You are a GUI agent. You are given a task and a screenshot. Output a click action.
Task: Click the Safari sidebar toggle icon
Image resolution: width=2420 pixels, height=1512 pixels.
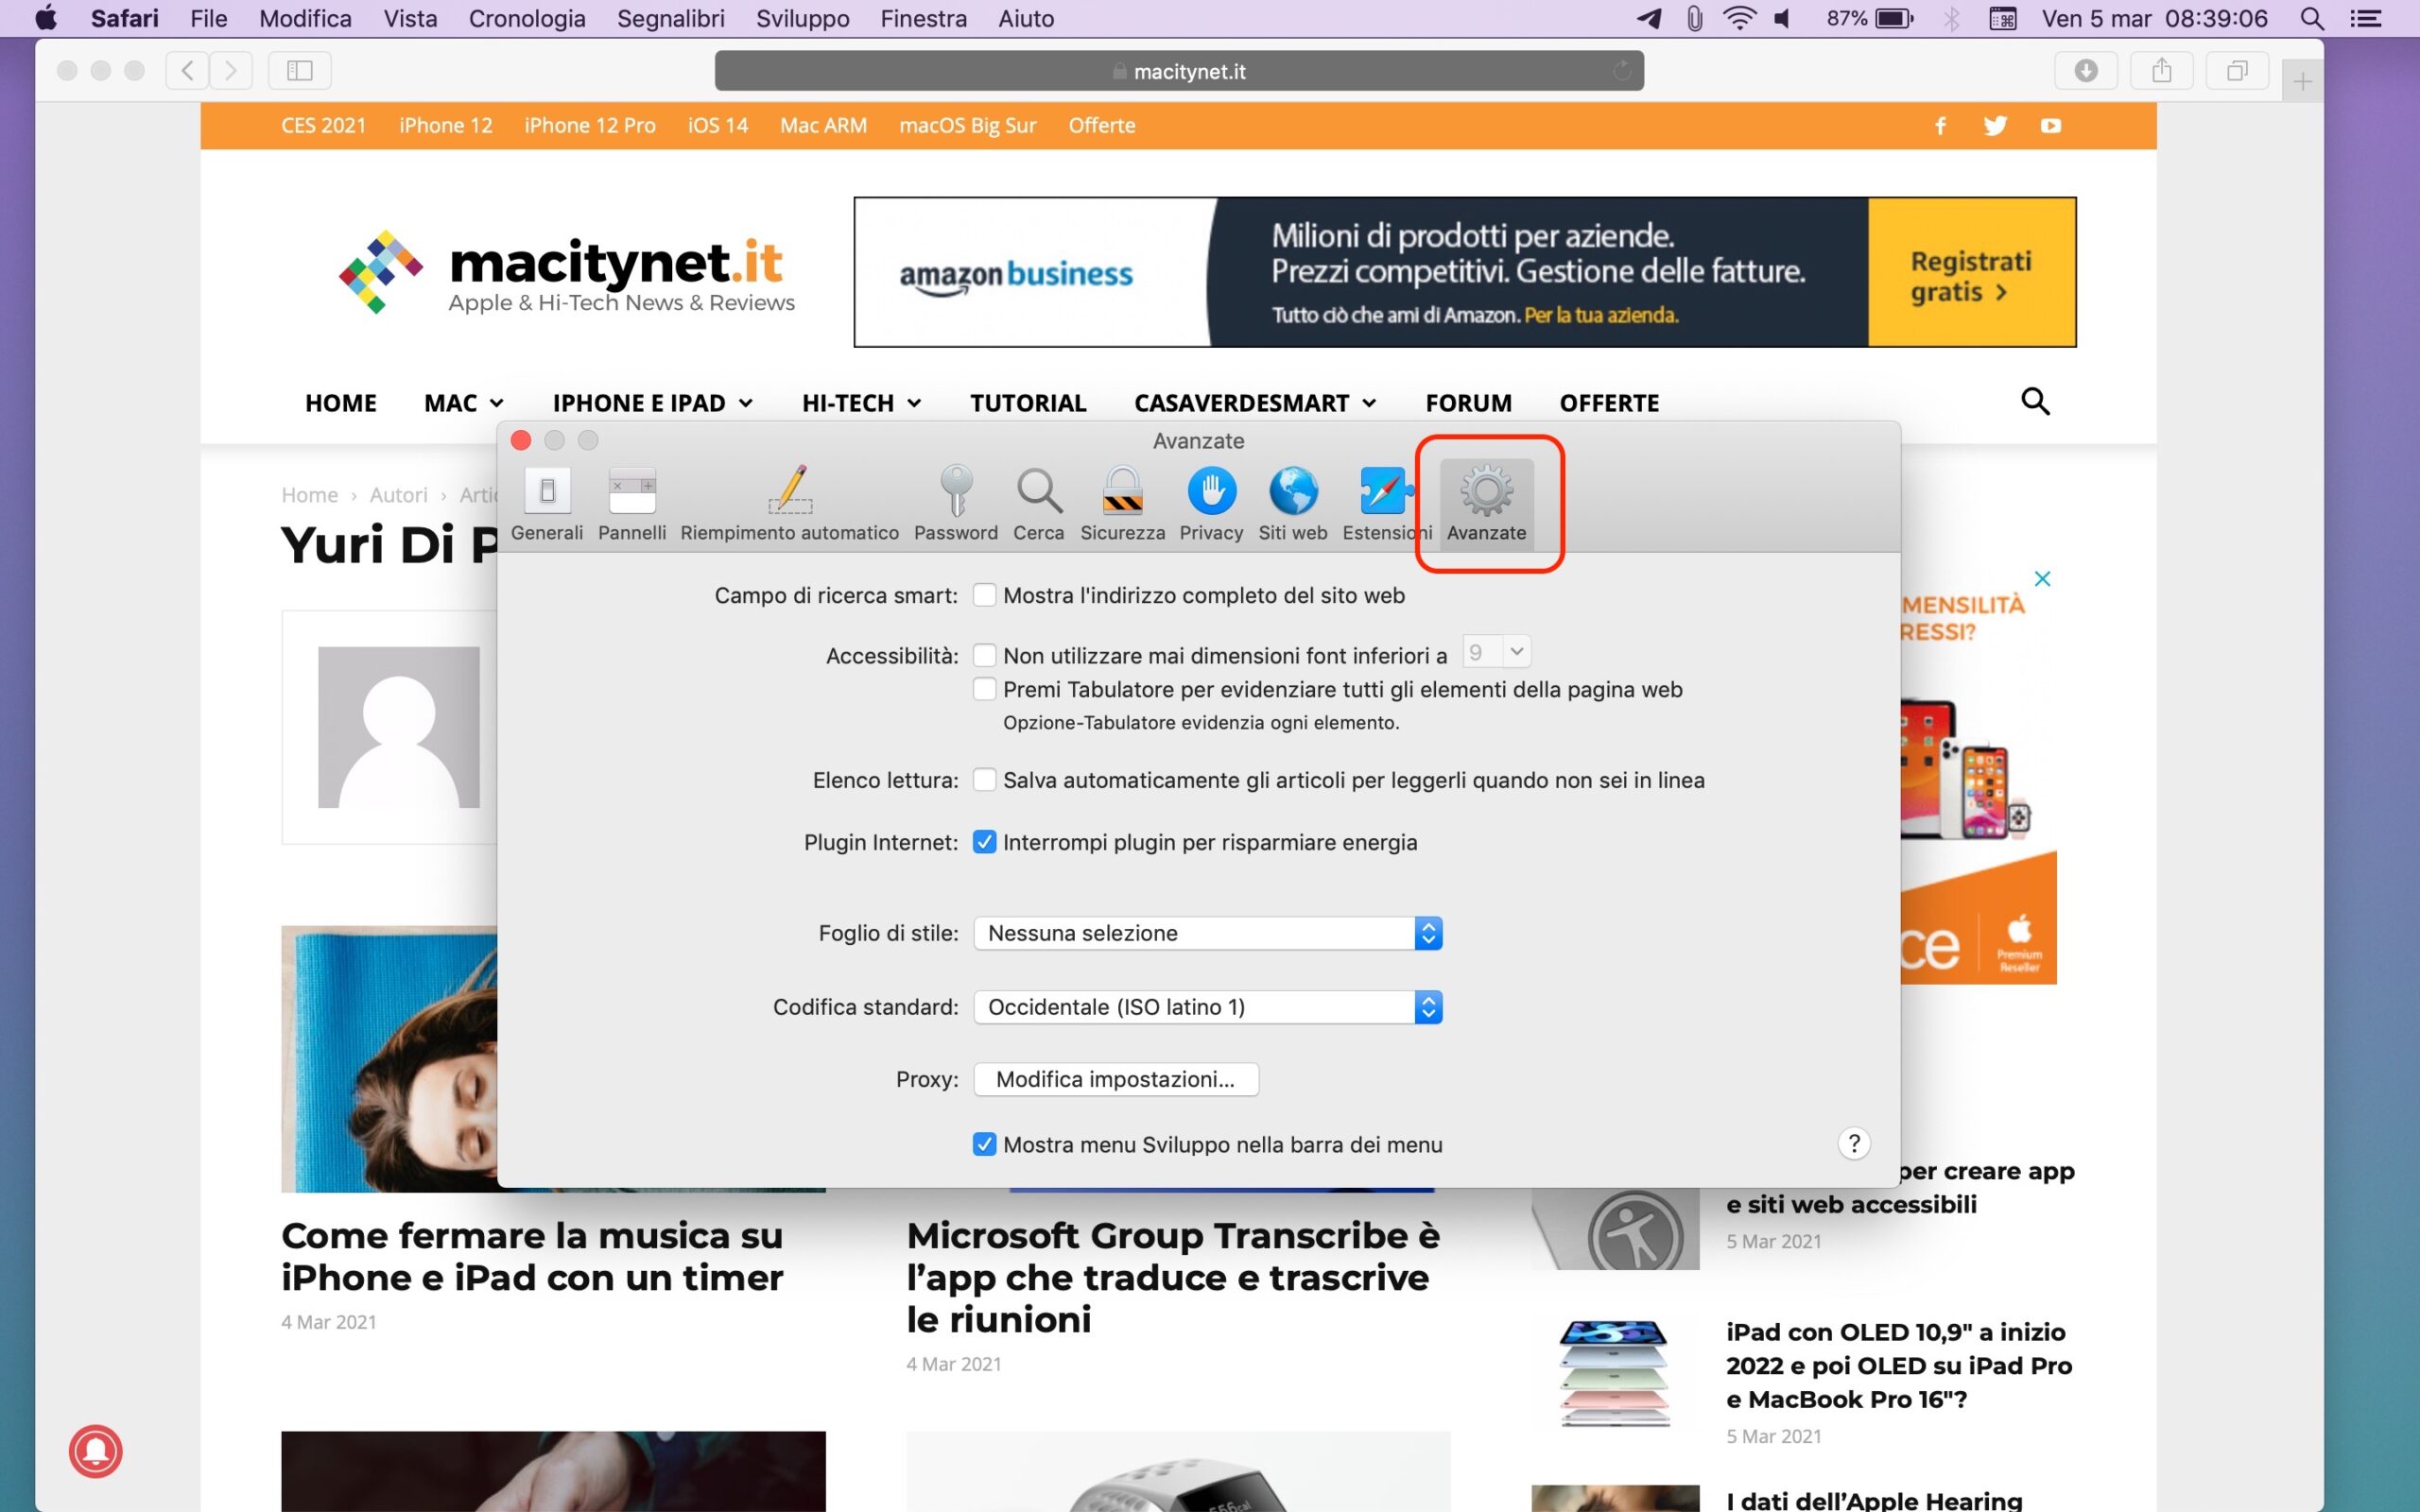[x=300, y=71]
